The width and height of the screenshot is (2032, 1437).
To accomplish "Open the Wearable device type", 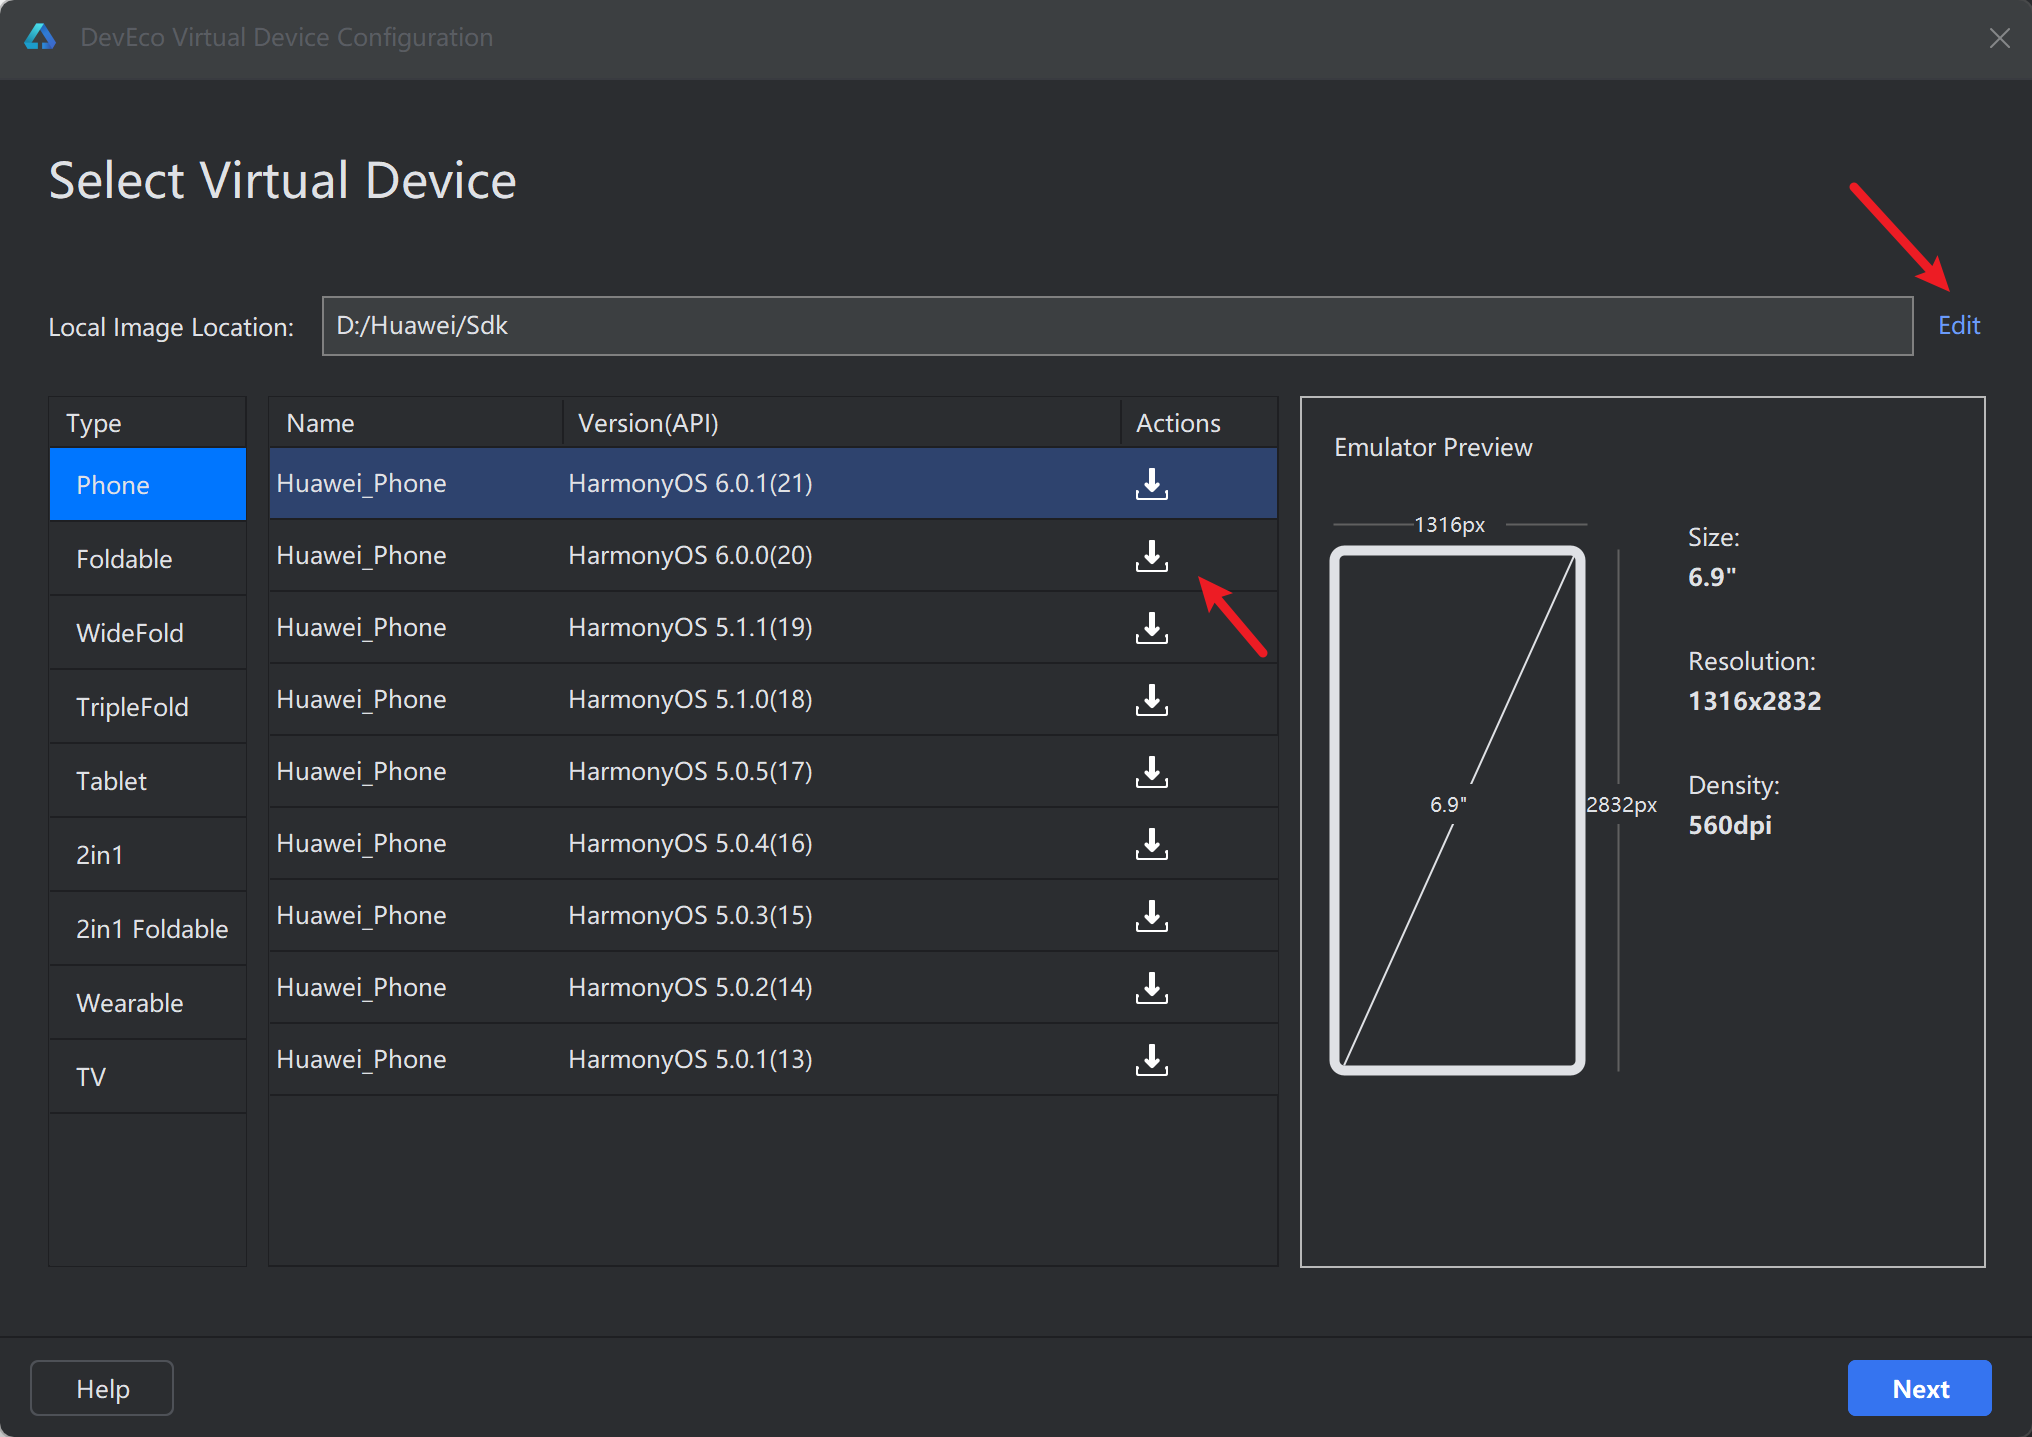I will tap(130, 1003).
